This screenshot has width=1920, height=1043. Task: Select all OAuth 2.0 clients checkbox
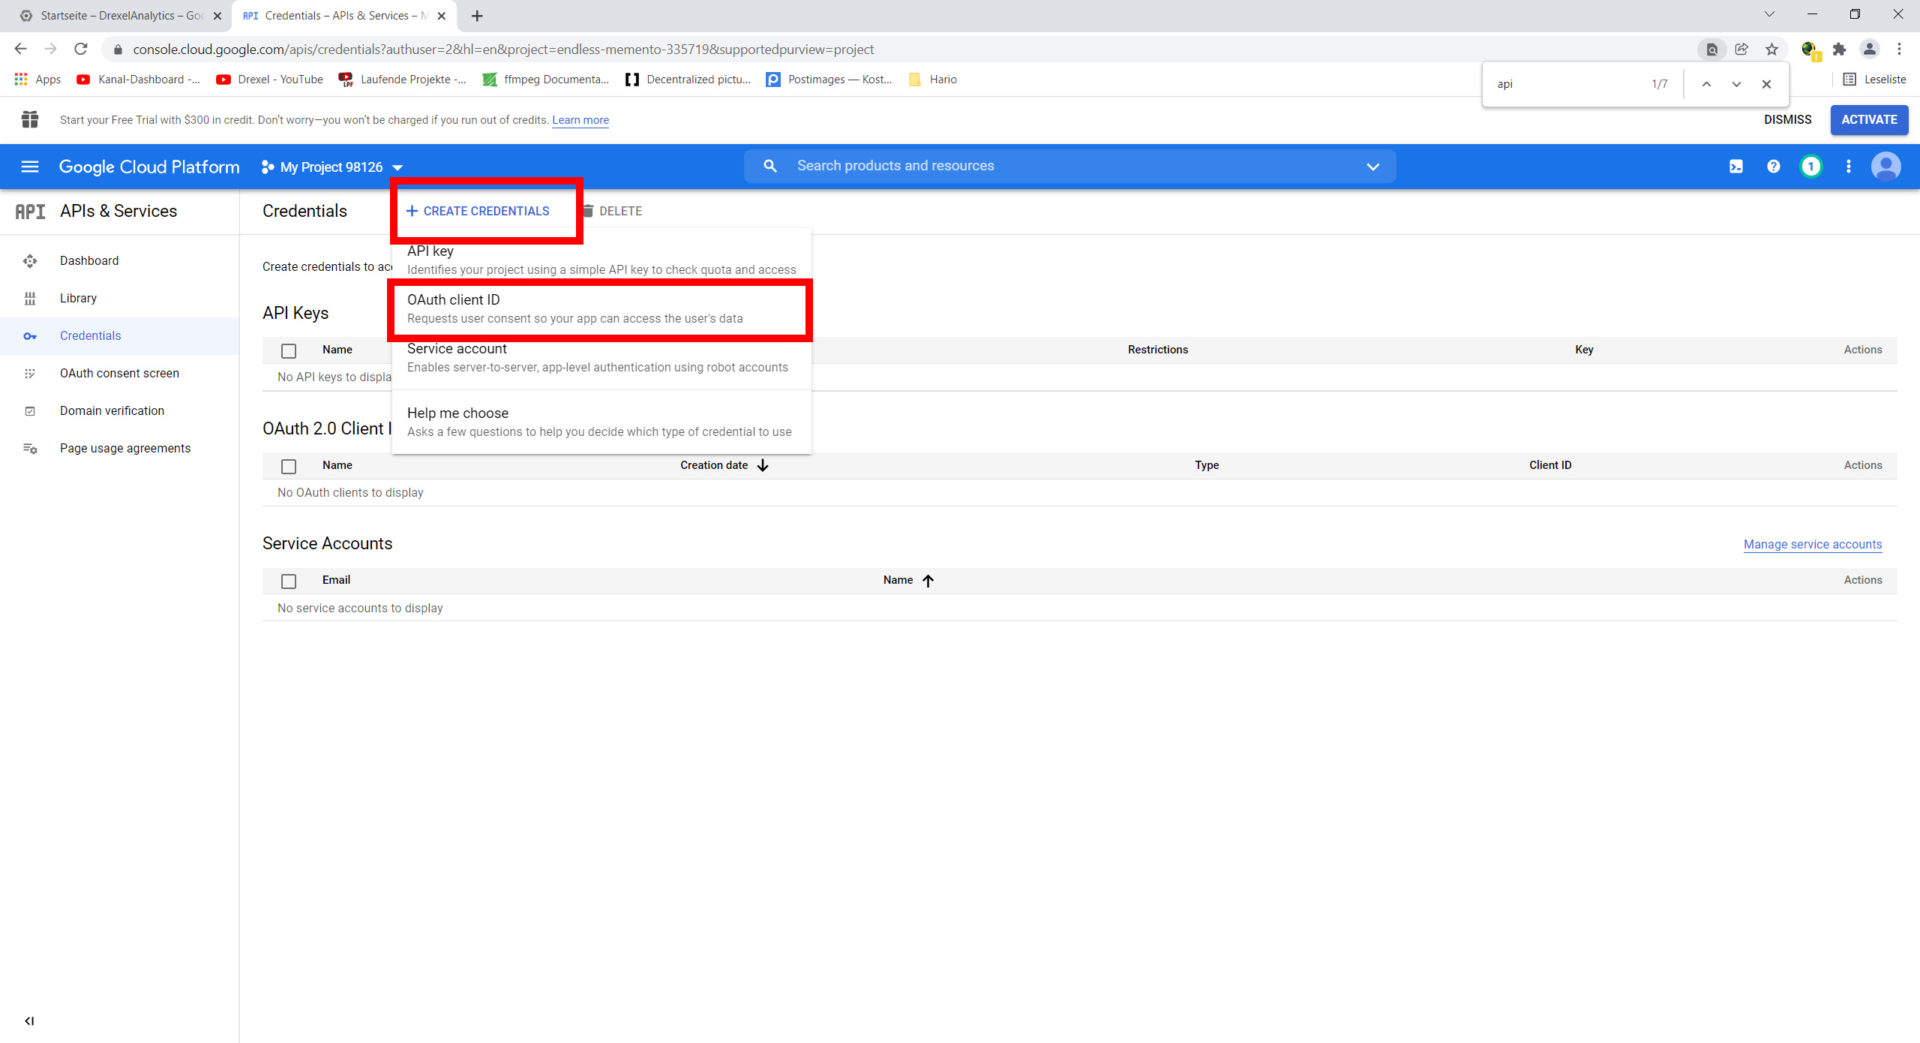289,466
